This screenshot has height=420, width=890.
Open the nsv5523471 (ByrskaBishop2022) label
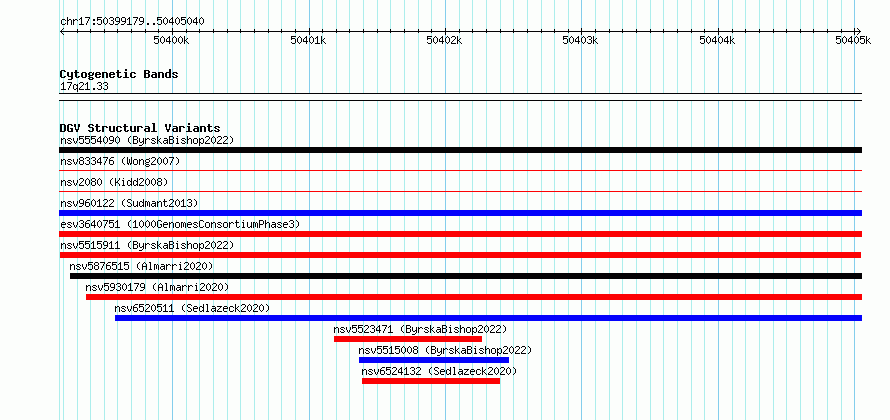pyautogui.click(x=420, y=329)
